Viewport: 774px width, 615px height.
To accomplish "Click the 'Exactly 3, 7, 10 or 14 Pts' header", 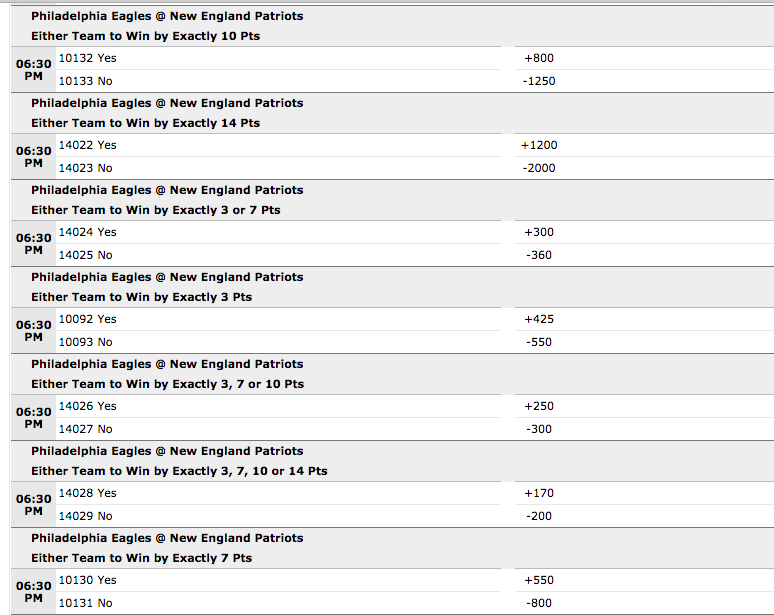I will [x=179, y=471].
